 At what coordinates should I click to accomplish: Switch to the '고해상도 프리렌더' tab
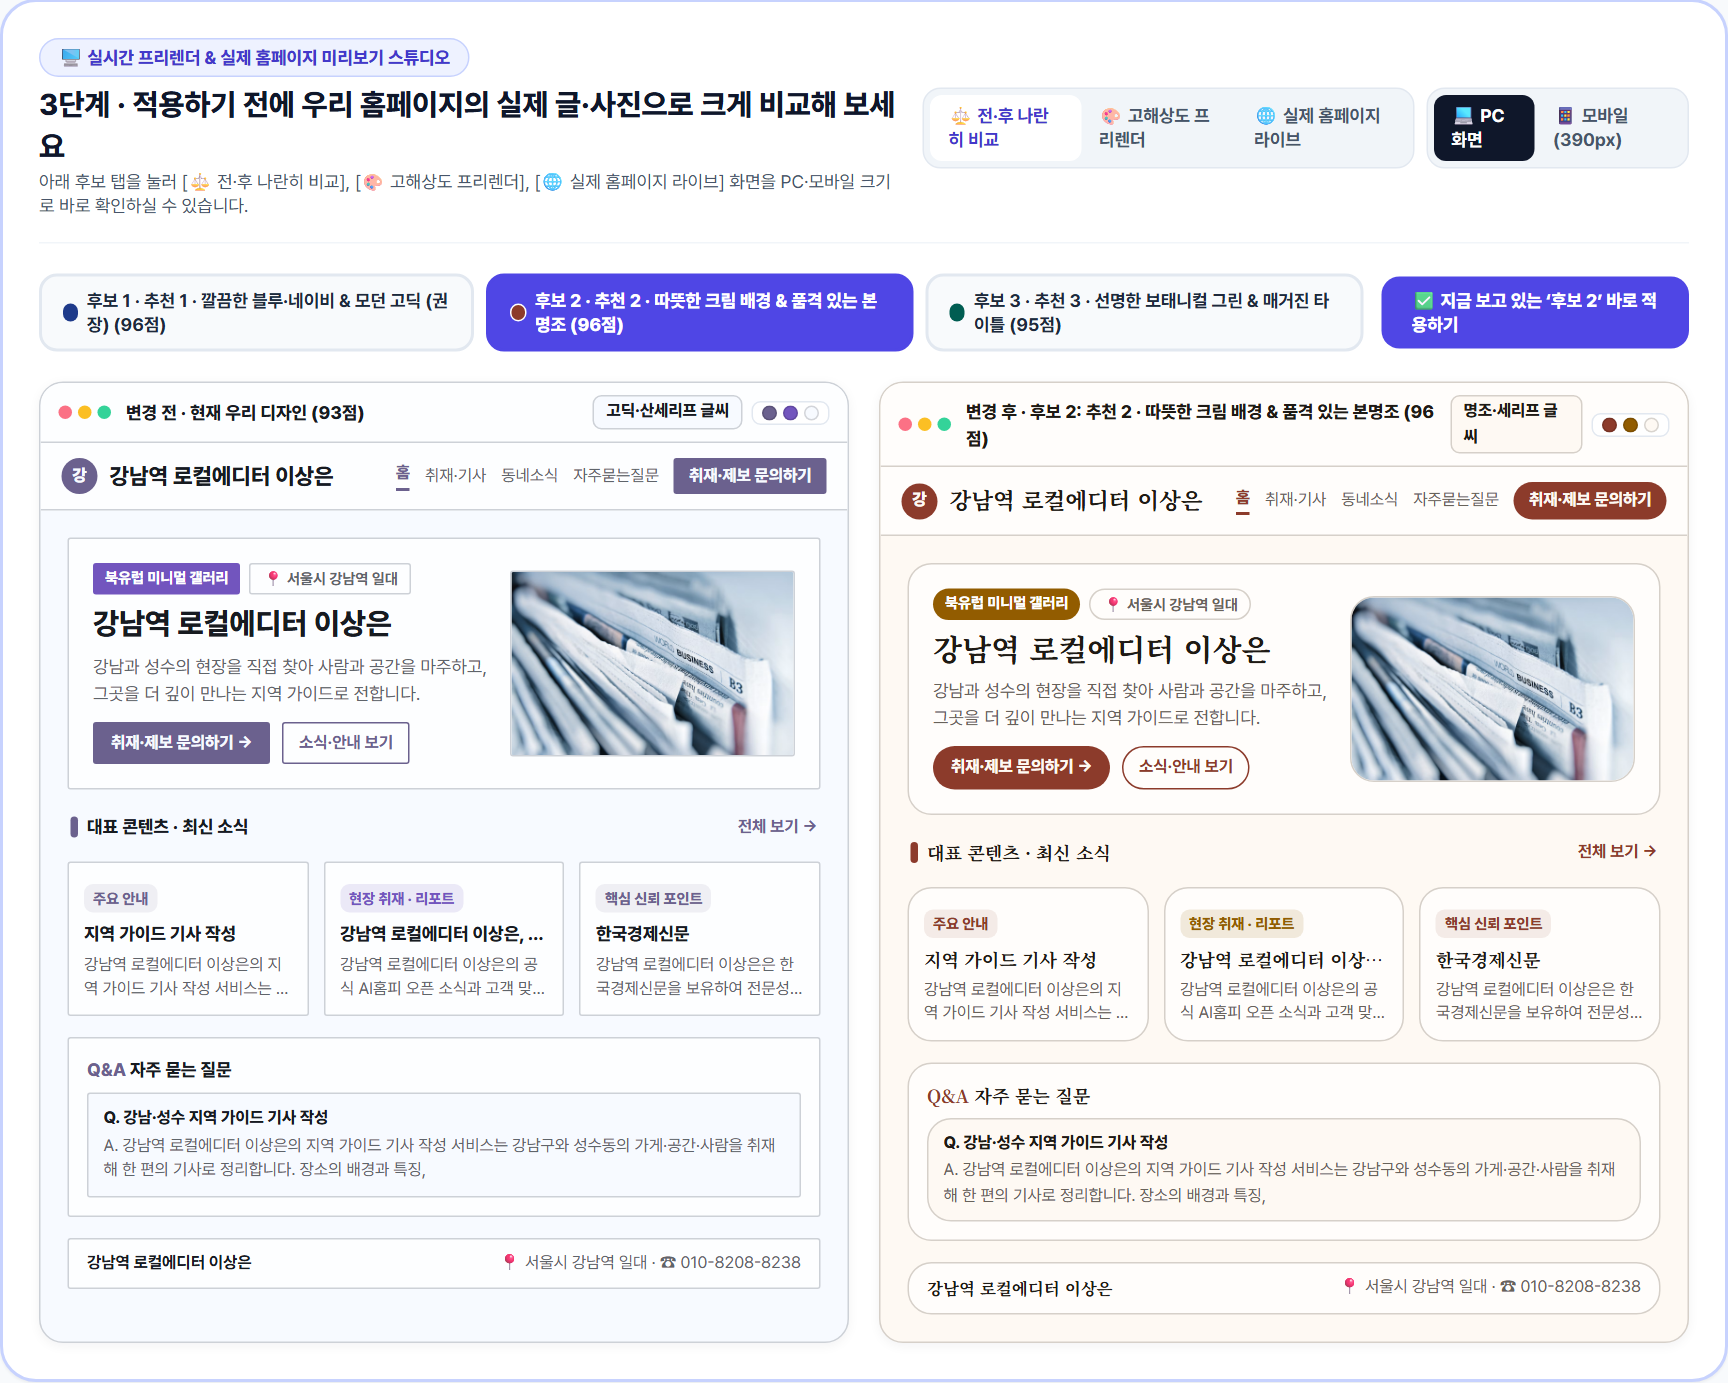pos(1159,128)
